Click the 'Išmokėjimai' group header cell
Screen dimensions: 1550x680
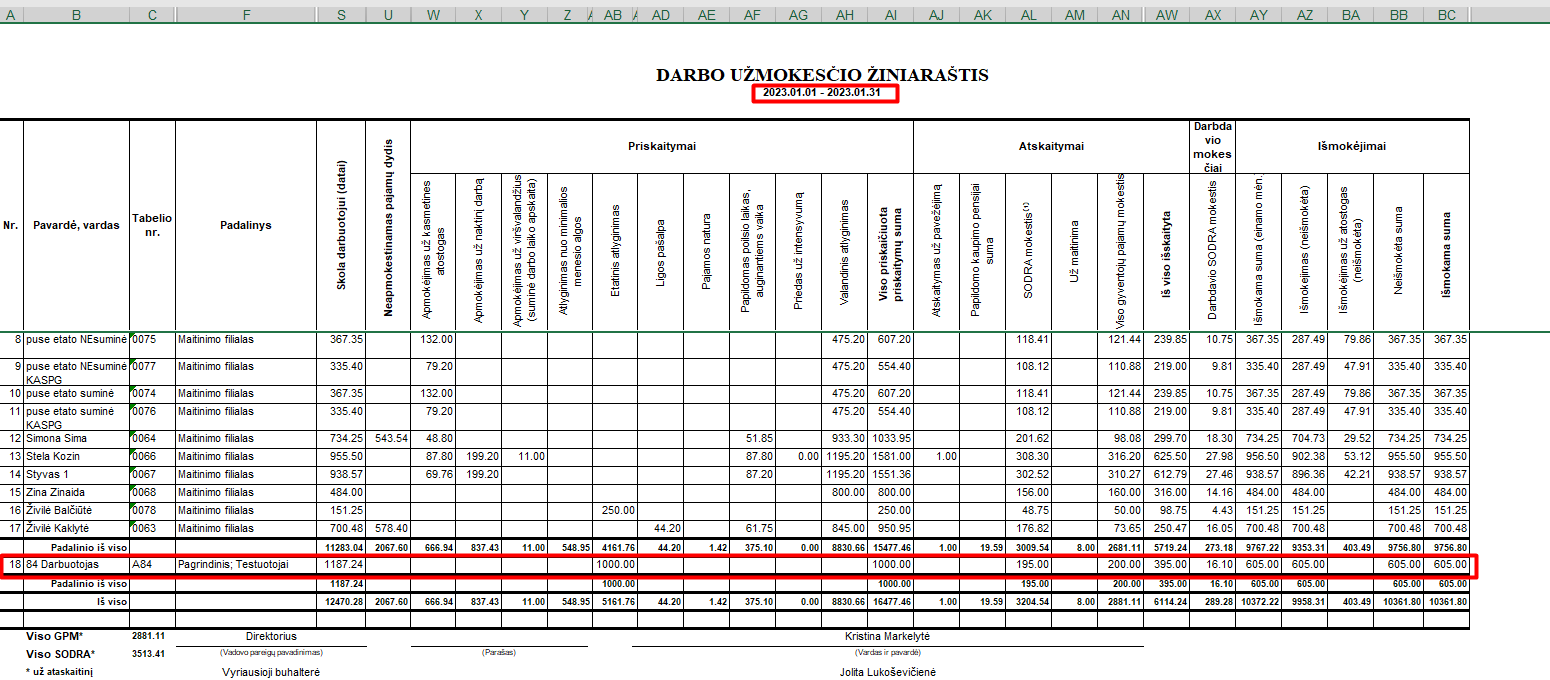(1353, 146)
